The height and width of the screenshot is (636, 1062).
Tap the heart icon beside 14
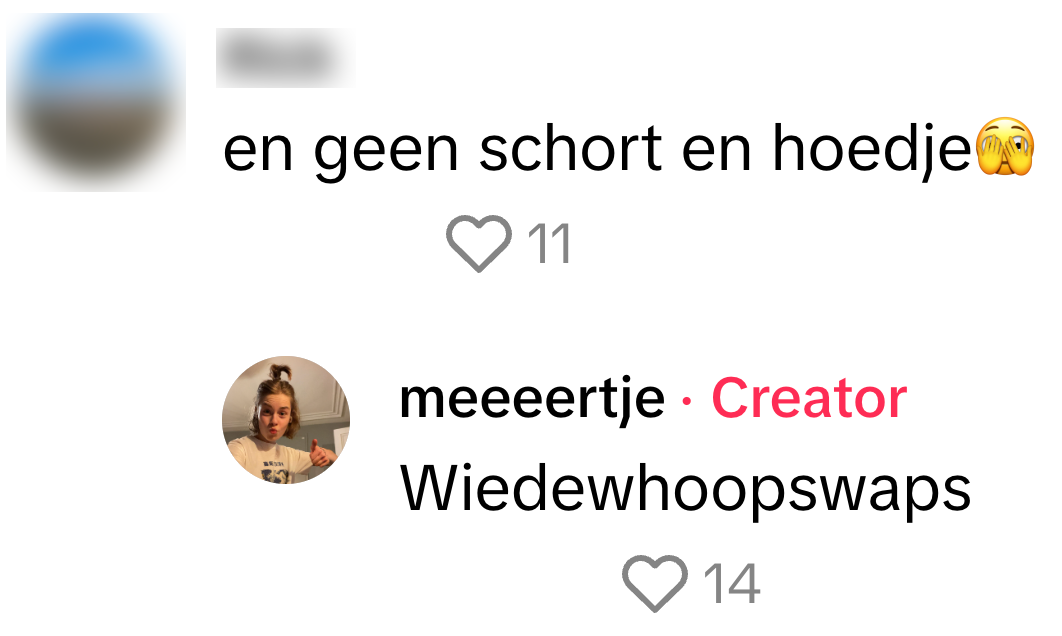655,583
